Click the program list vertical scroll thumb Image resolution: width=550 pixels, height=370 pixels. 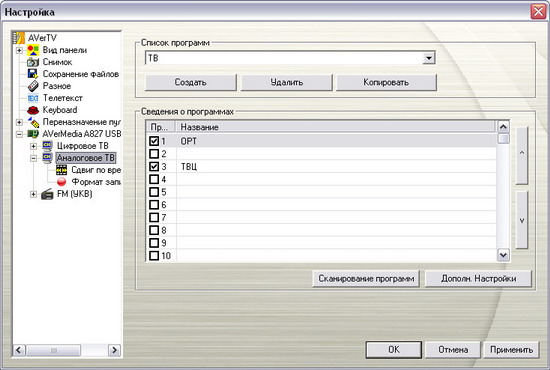click(x=503, y=138)
